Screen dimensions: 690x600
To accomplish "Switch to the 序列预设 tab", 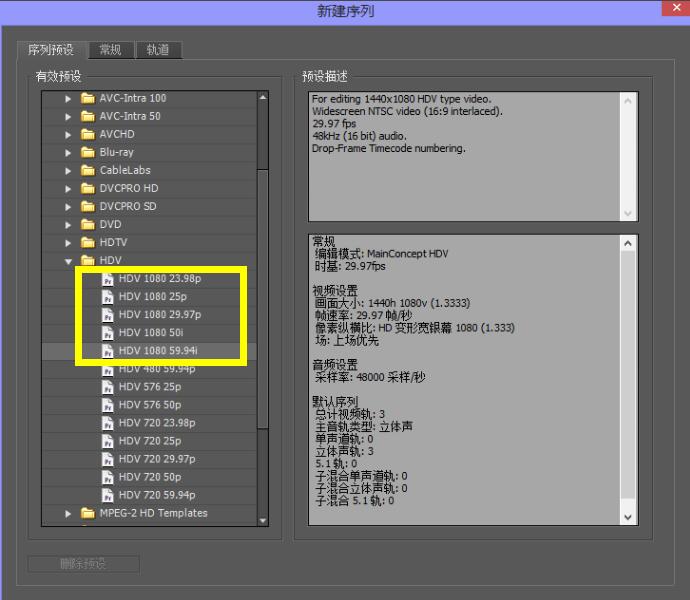I will coord(51,50).
